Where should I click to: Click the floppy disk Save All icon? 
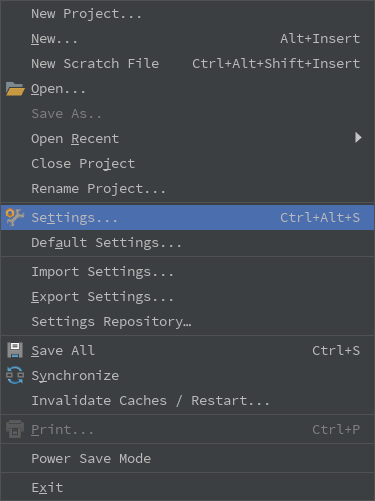pyautogui.click(x=15, y=350)
